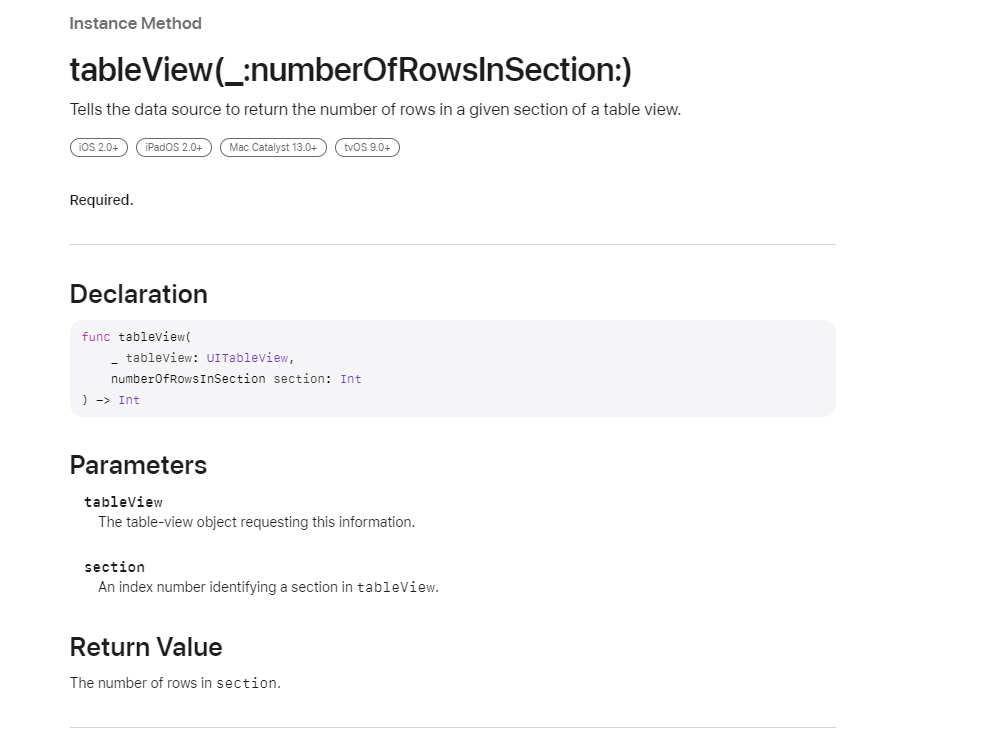
Task: Click the tvOS 9.0+ availability badge
Action: click(x=367, y=147)
